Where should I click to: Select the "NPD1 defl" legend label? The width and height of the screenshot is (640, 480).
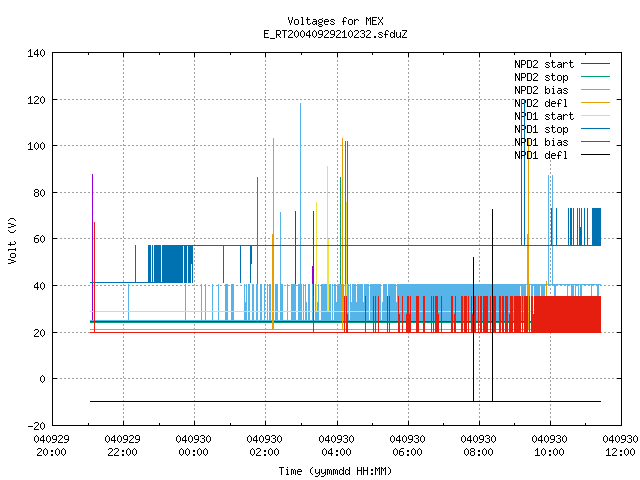(541, 156)
